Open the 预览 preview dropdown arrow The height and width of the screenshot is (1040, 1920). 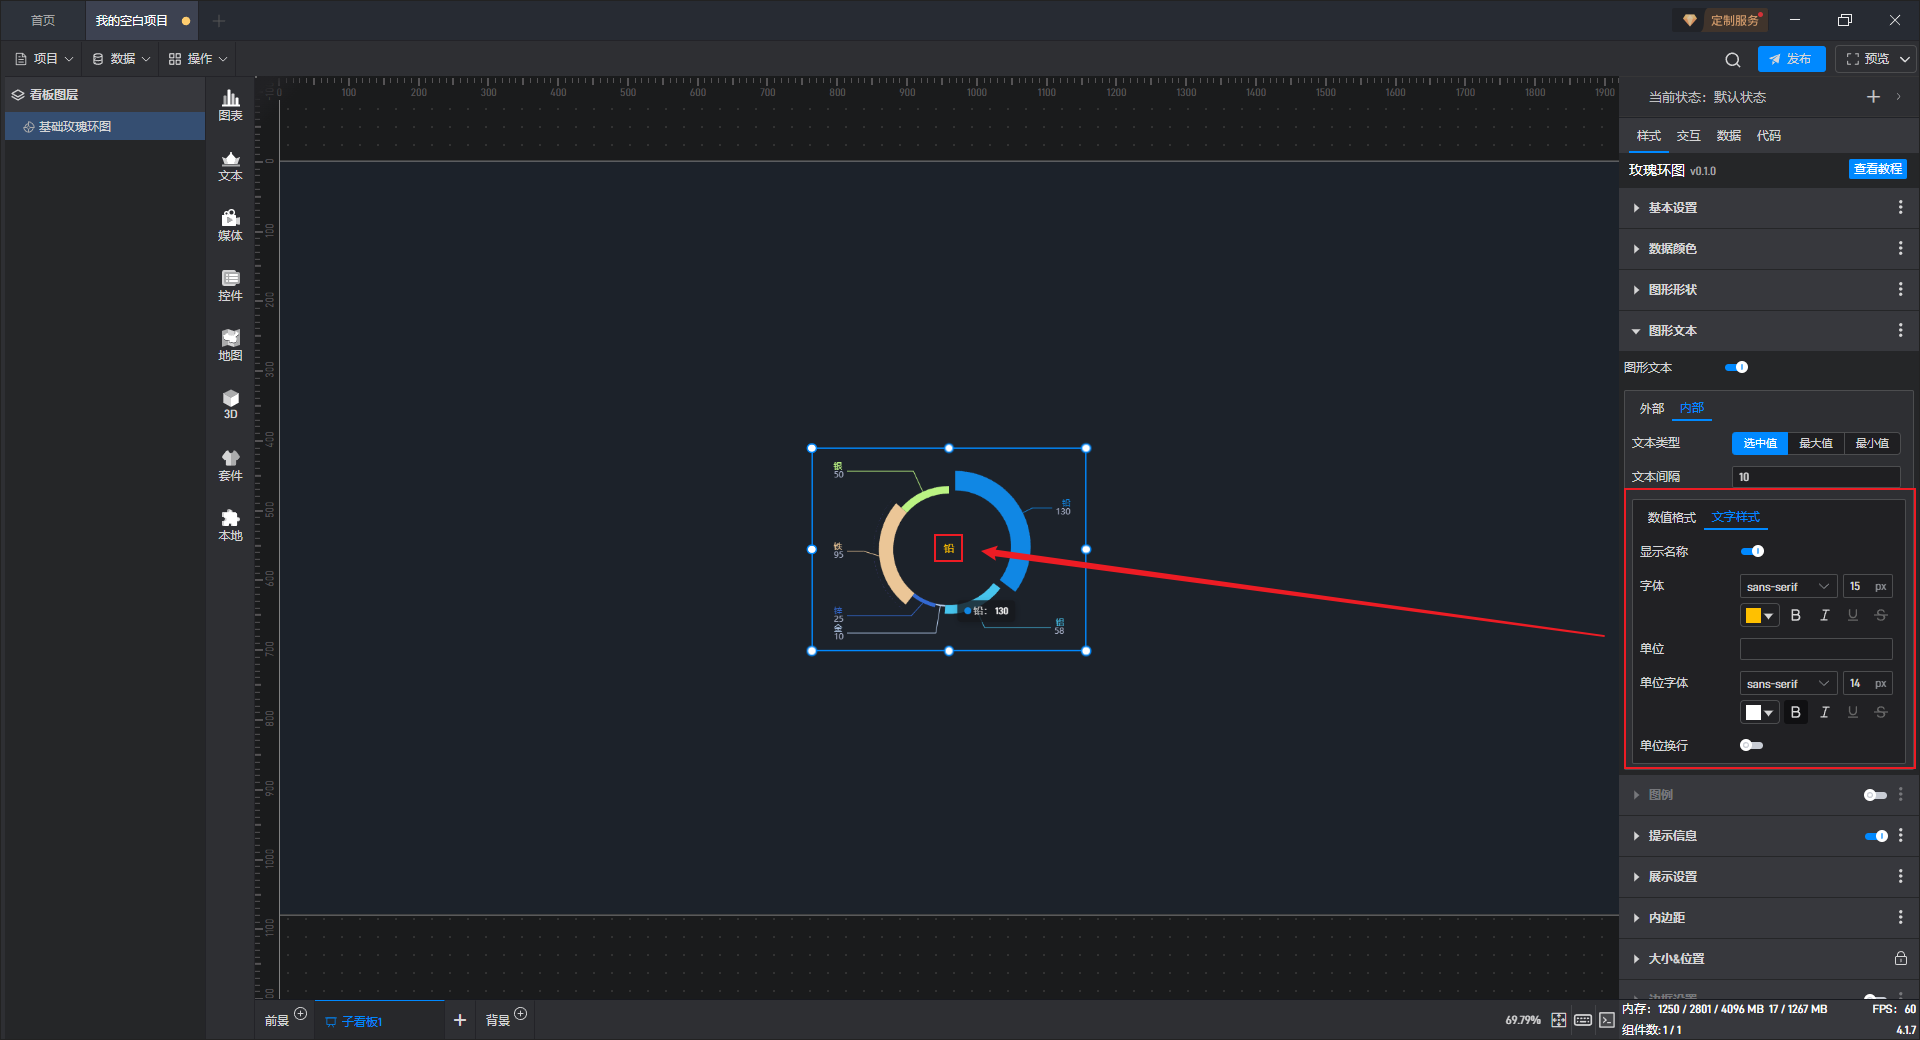(1905, 59)
